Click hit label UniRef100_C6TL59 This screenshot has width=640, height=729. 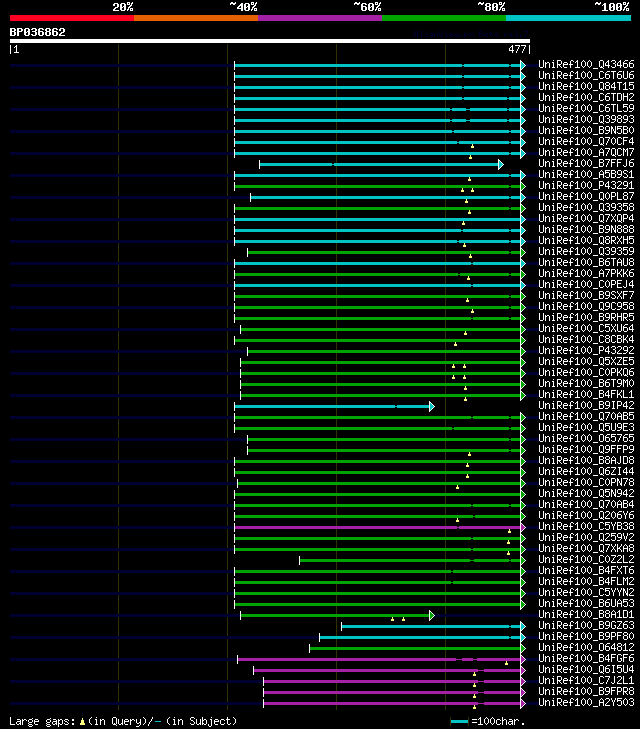(x=586, y=109)
